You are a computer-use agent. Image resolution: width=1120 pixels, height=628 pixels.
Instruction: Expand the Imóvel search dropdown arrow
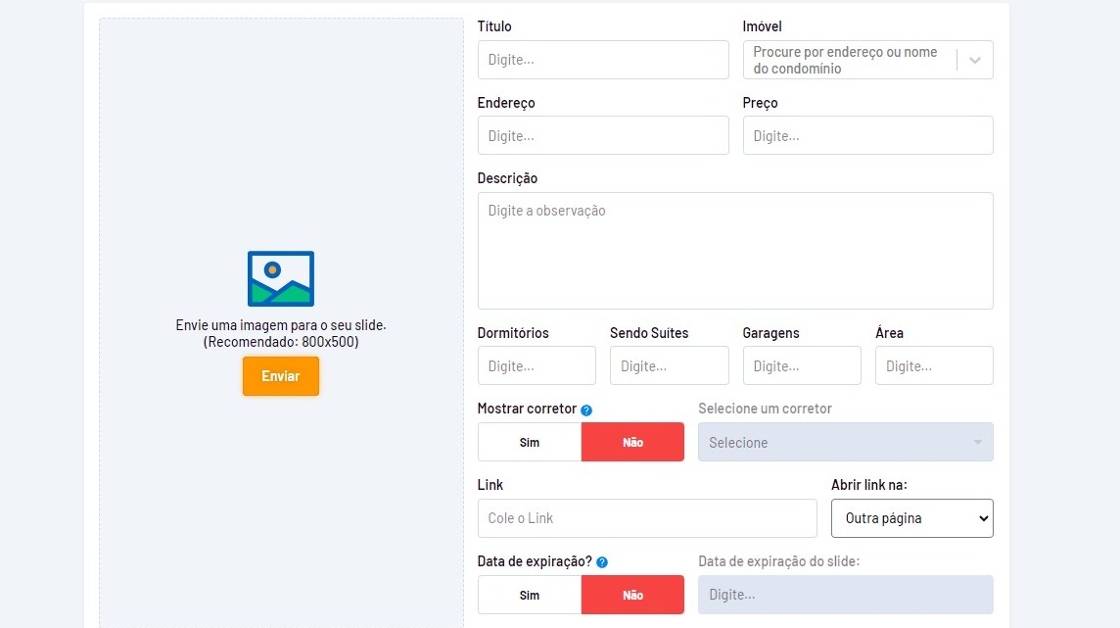pos(975,60)
